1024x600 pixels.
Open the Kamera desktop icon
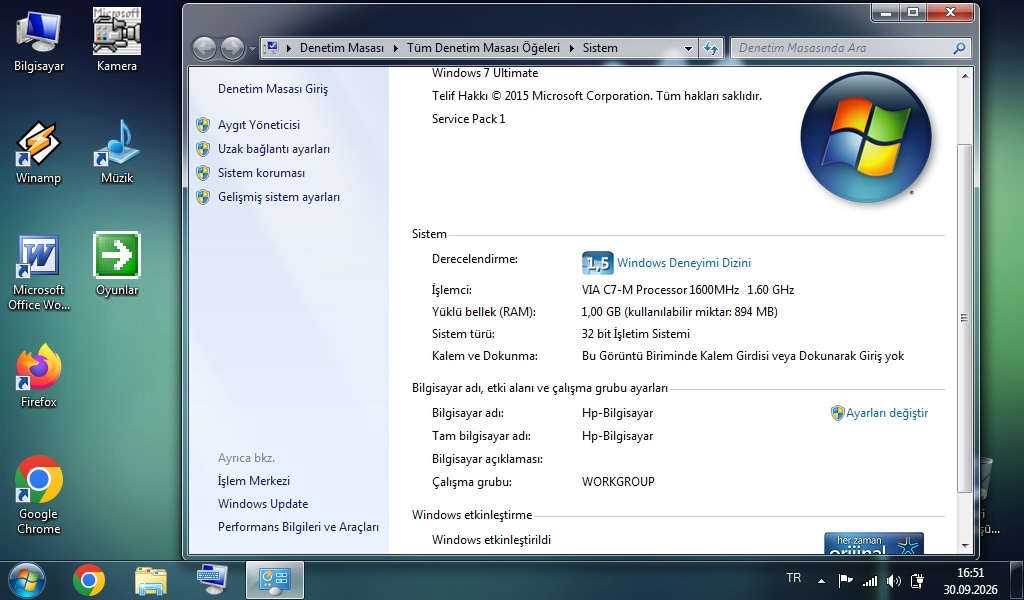[x=117, y=40]
